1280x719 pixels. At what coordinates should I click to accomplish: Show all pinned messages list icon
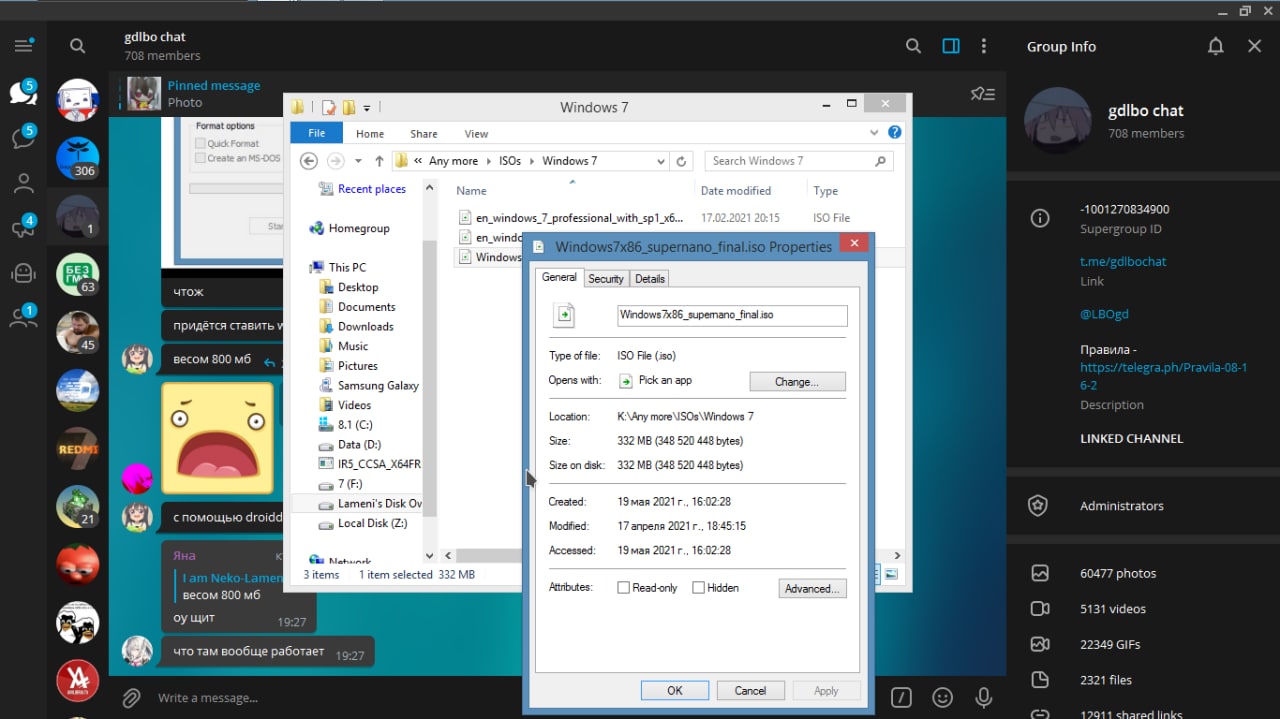pyautogui.click(x=982, y=94)
